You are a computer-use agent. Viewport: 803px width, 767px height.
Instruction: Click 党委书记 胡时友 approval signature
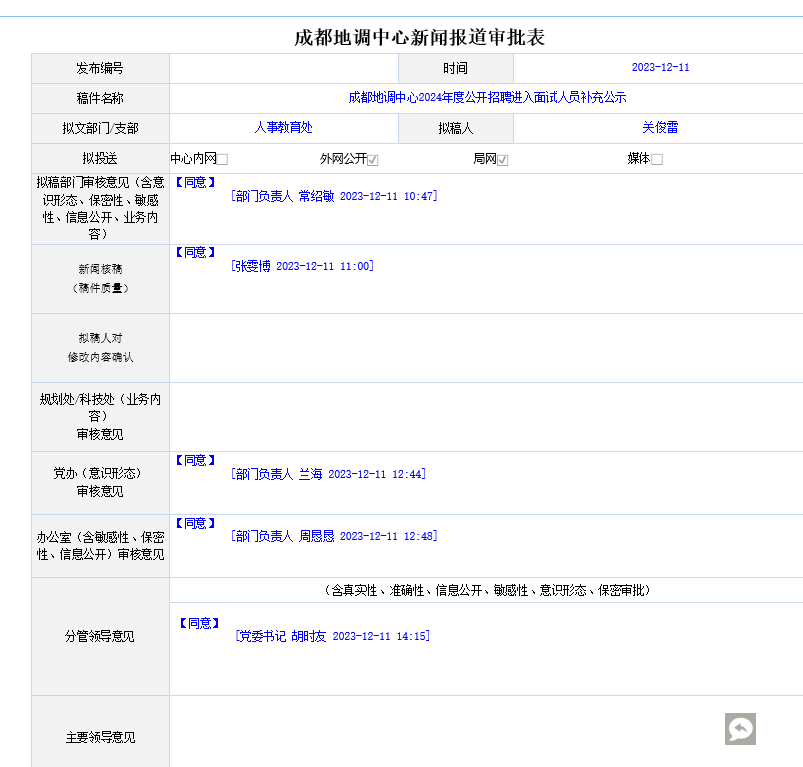(x=332, y=636)
